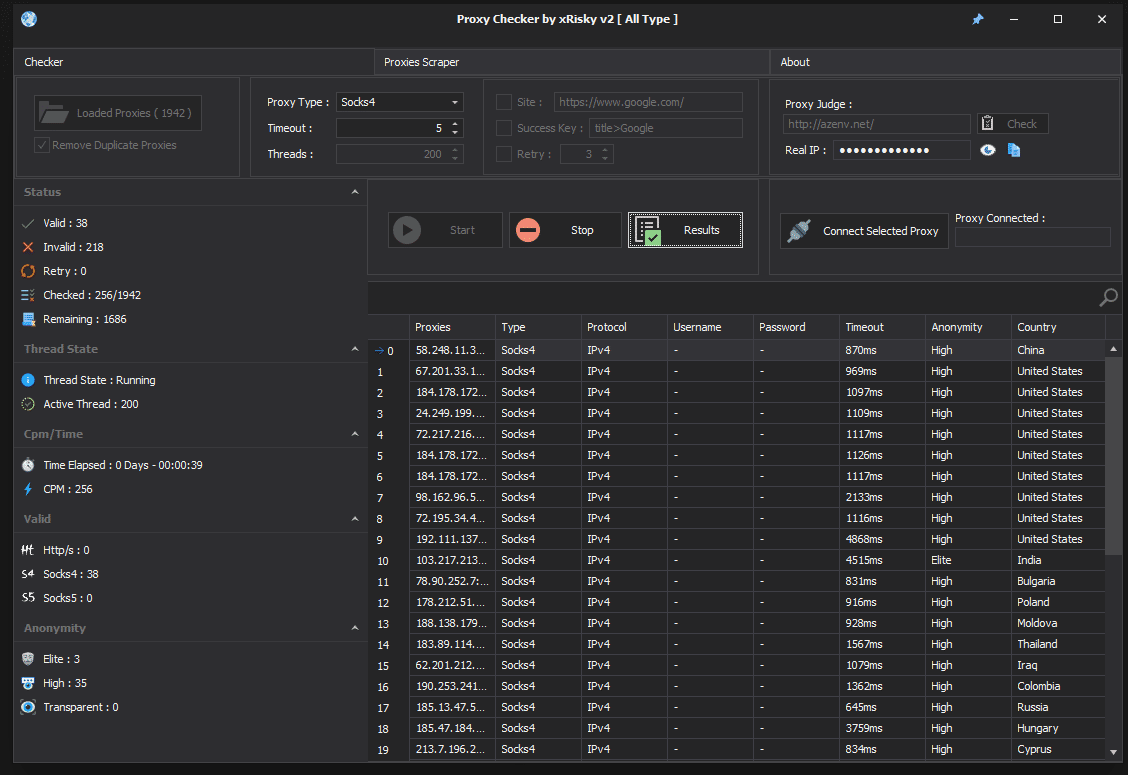Collapse the Cpm/Time section

point(355,434)
